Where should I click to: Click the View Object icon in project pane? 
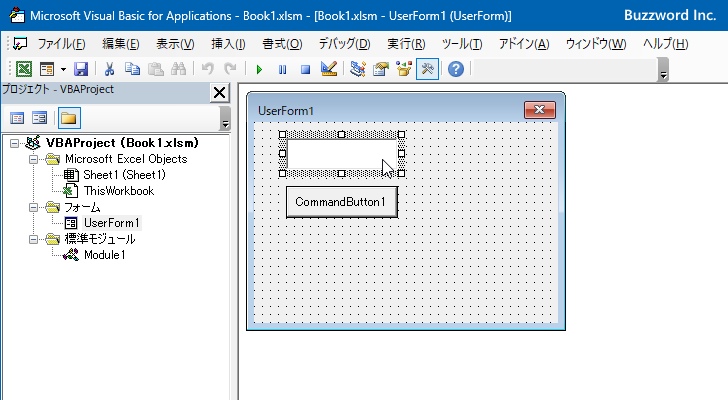pyautogui.click(x=39, y=118)
